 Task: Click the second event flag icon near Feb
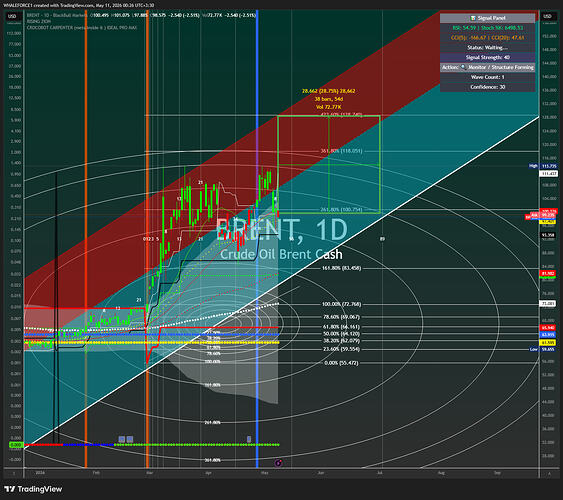(x=130, y=439)
